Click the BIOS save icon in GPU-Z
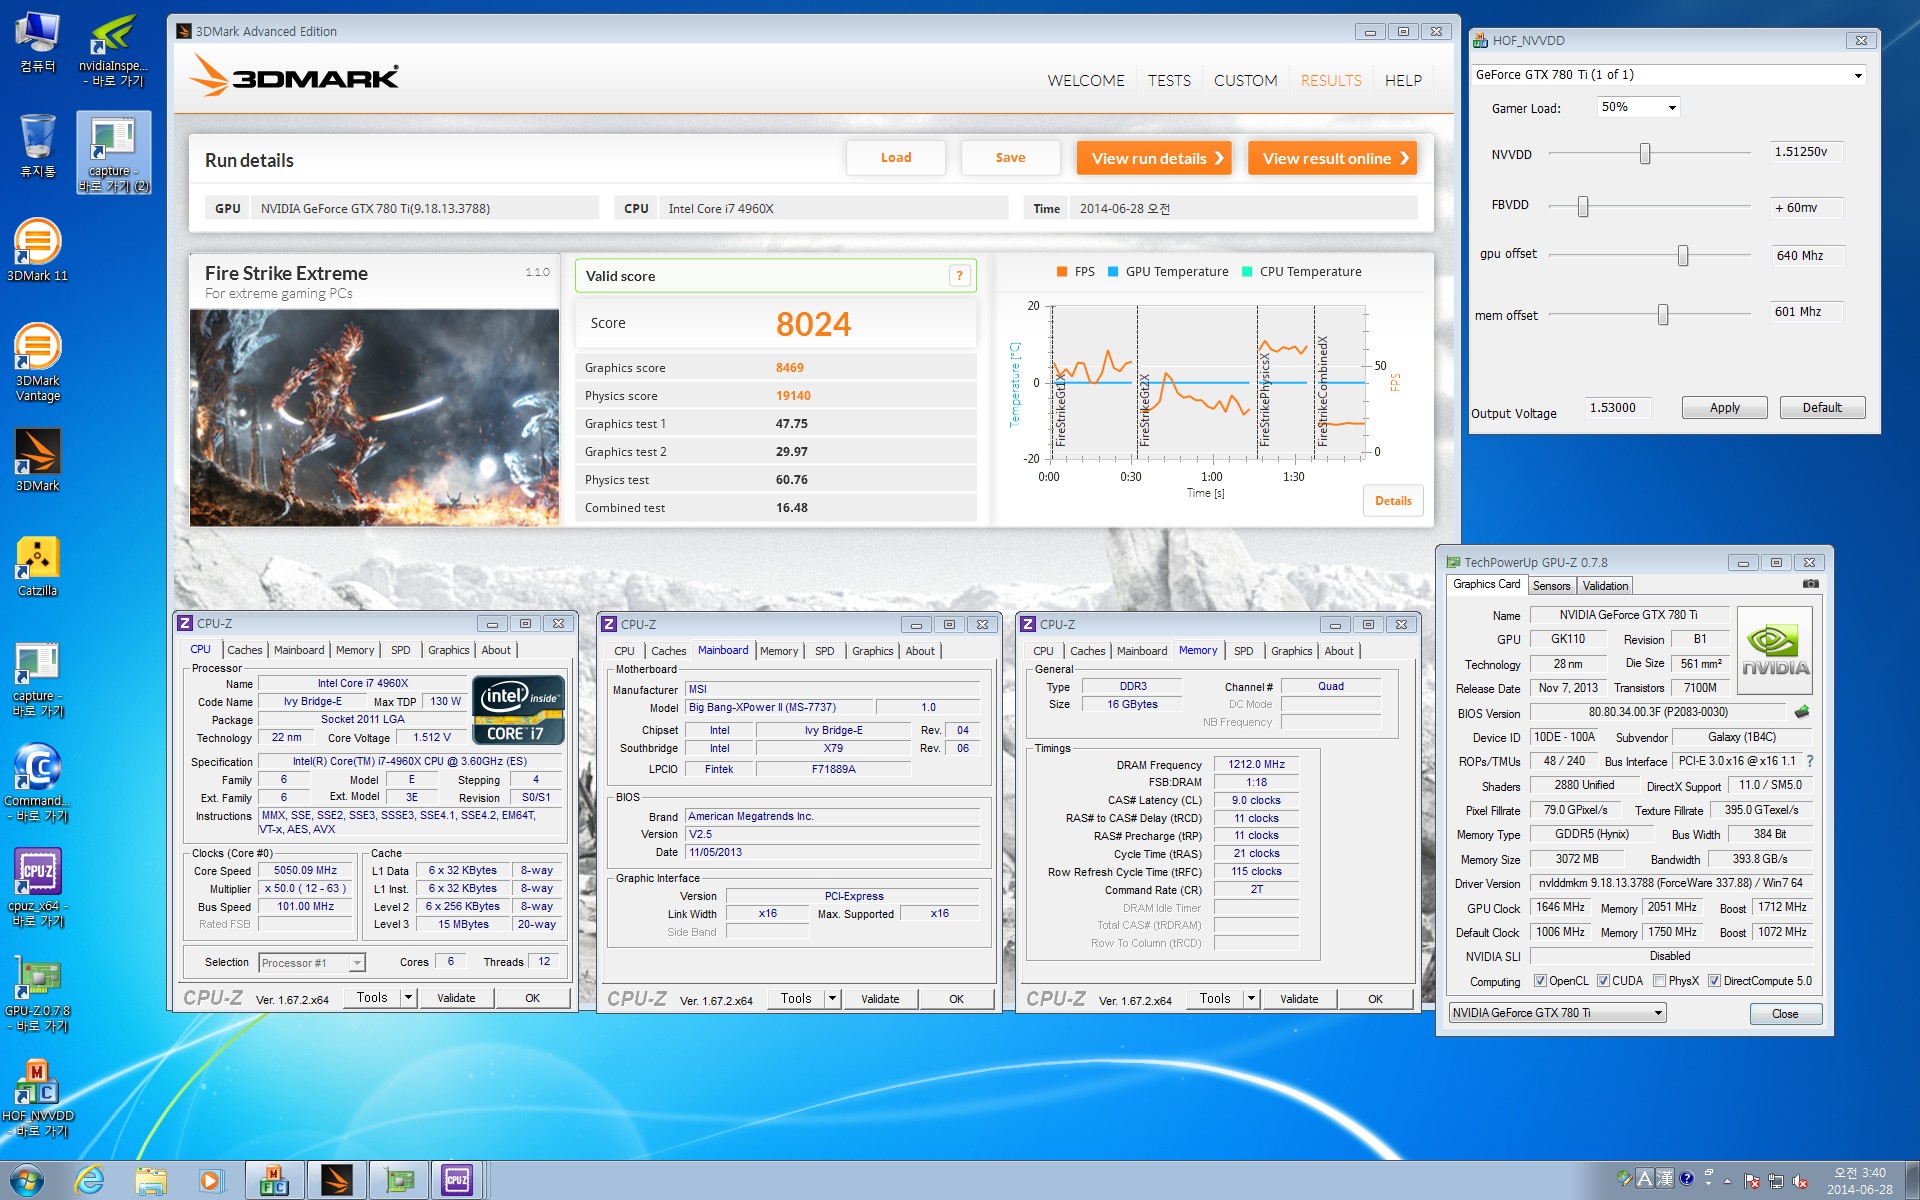Image resolution: width=1920 pixels, height=1200 pixels. tap(1802, 712)
